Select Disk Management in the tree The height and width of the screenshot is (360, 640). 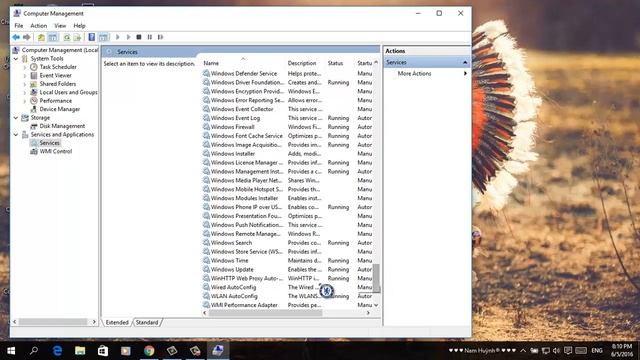tap(62, 126)
